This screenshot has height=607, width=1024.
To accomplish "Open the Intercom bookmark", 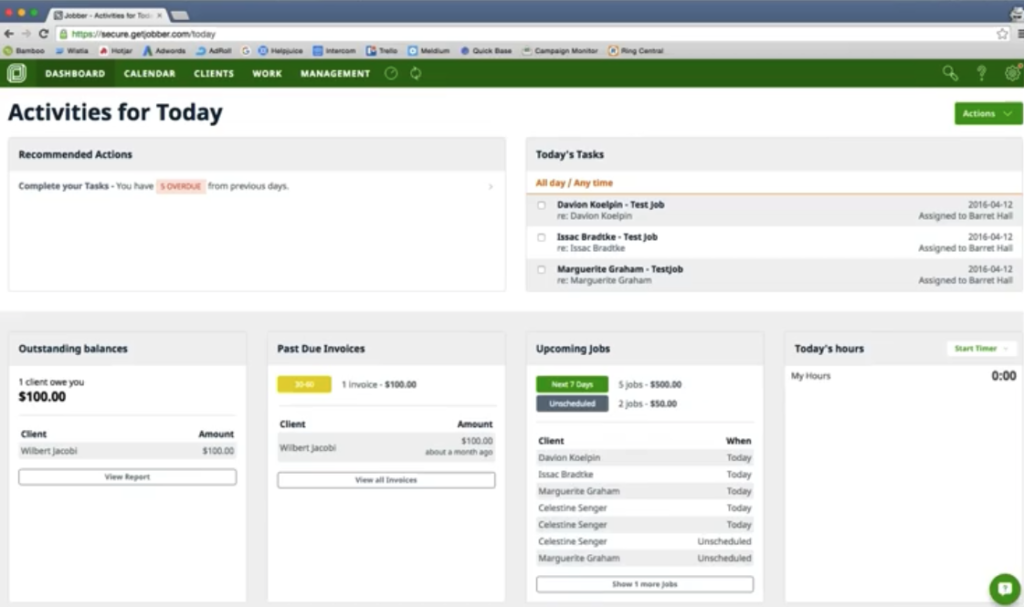I will click(x=334, y=50).
